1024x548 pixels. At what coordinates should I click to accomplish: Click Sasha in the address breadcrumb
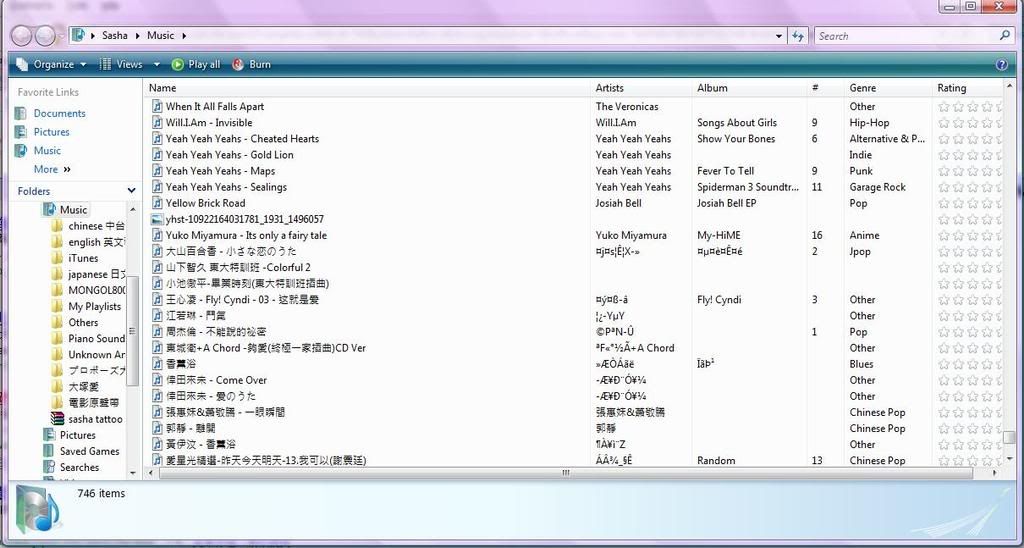point(115,35)
